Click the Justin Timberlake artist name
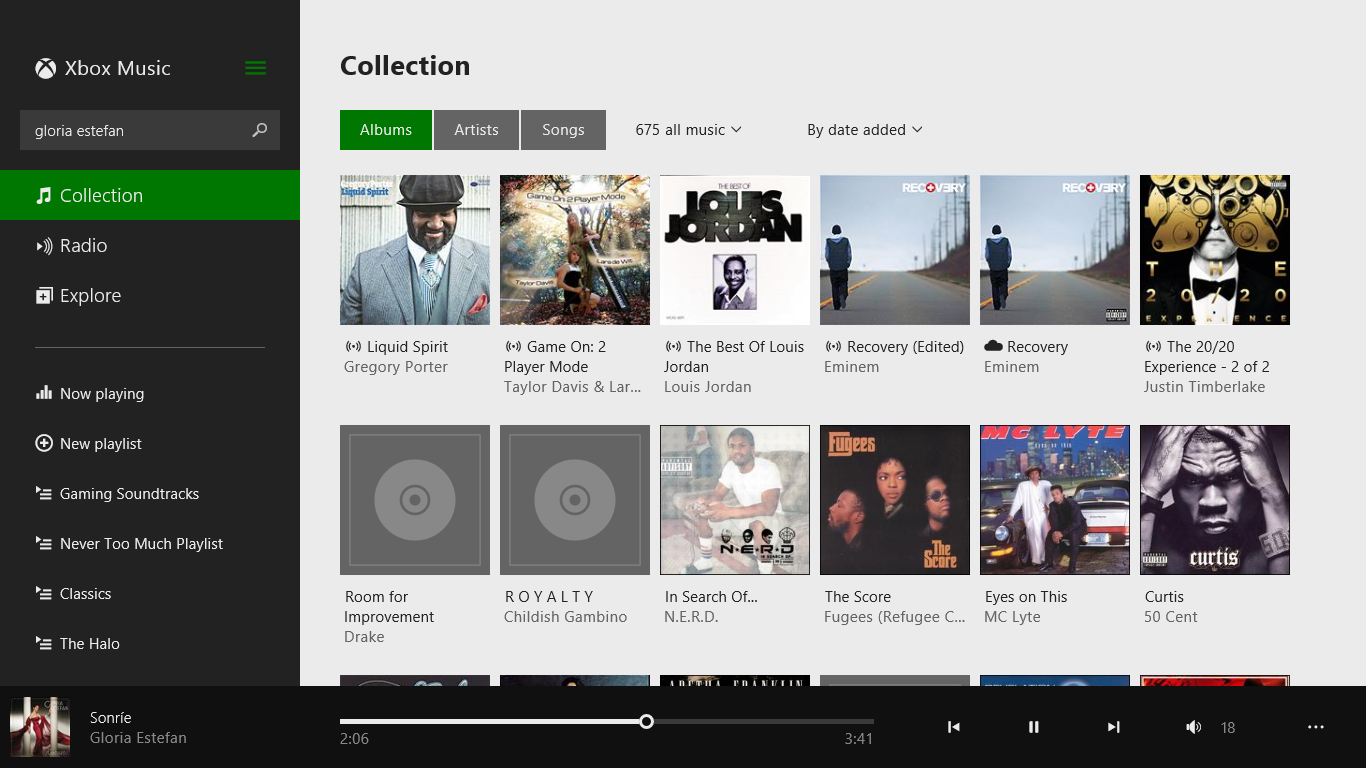1366x768 pixels. (x=1205, y=387)
